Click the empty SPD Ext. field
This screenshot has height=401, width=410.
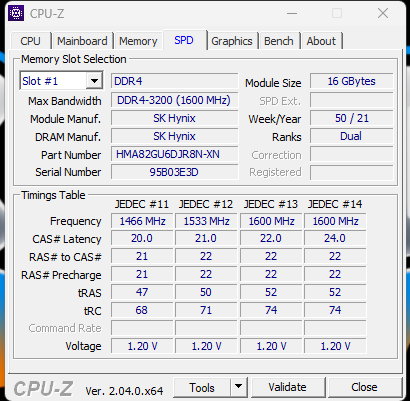pos(351,100)
